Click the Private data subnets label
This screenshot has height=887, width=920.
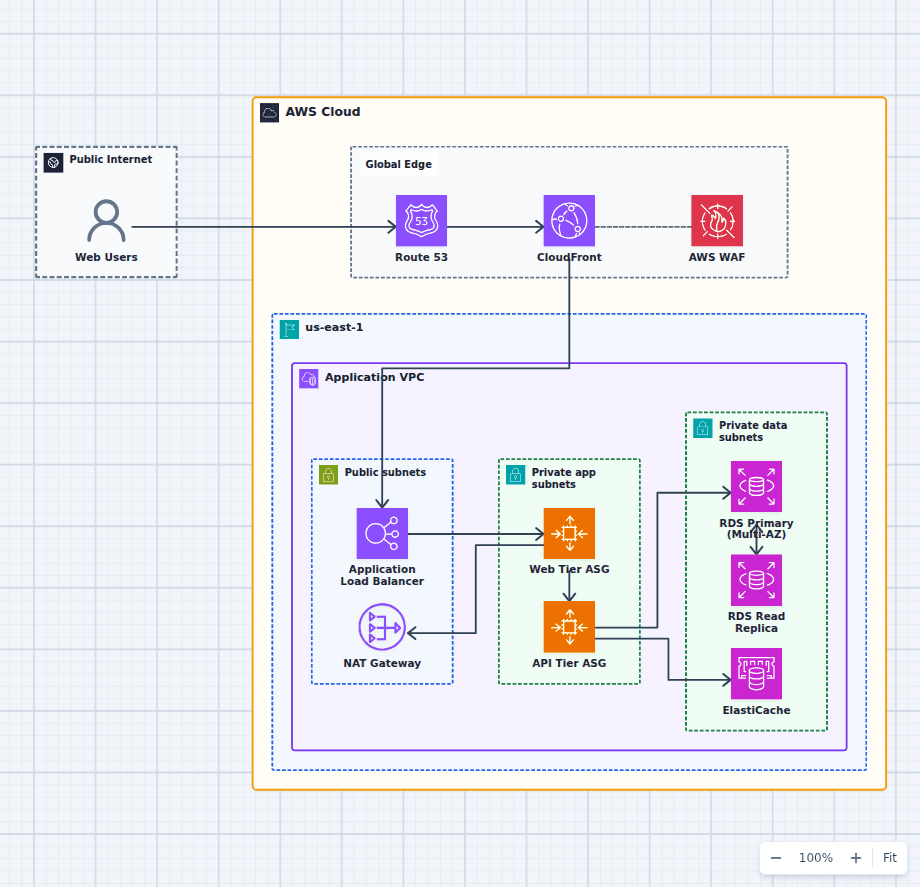[753, 431]
